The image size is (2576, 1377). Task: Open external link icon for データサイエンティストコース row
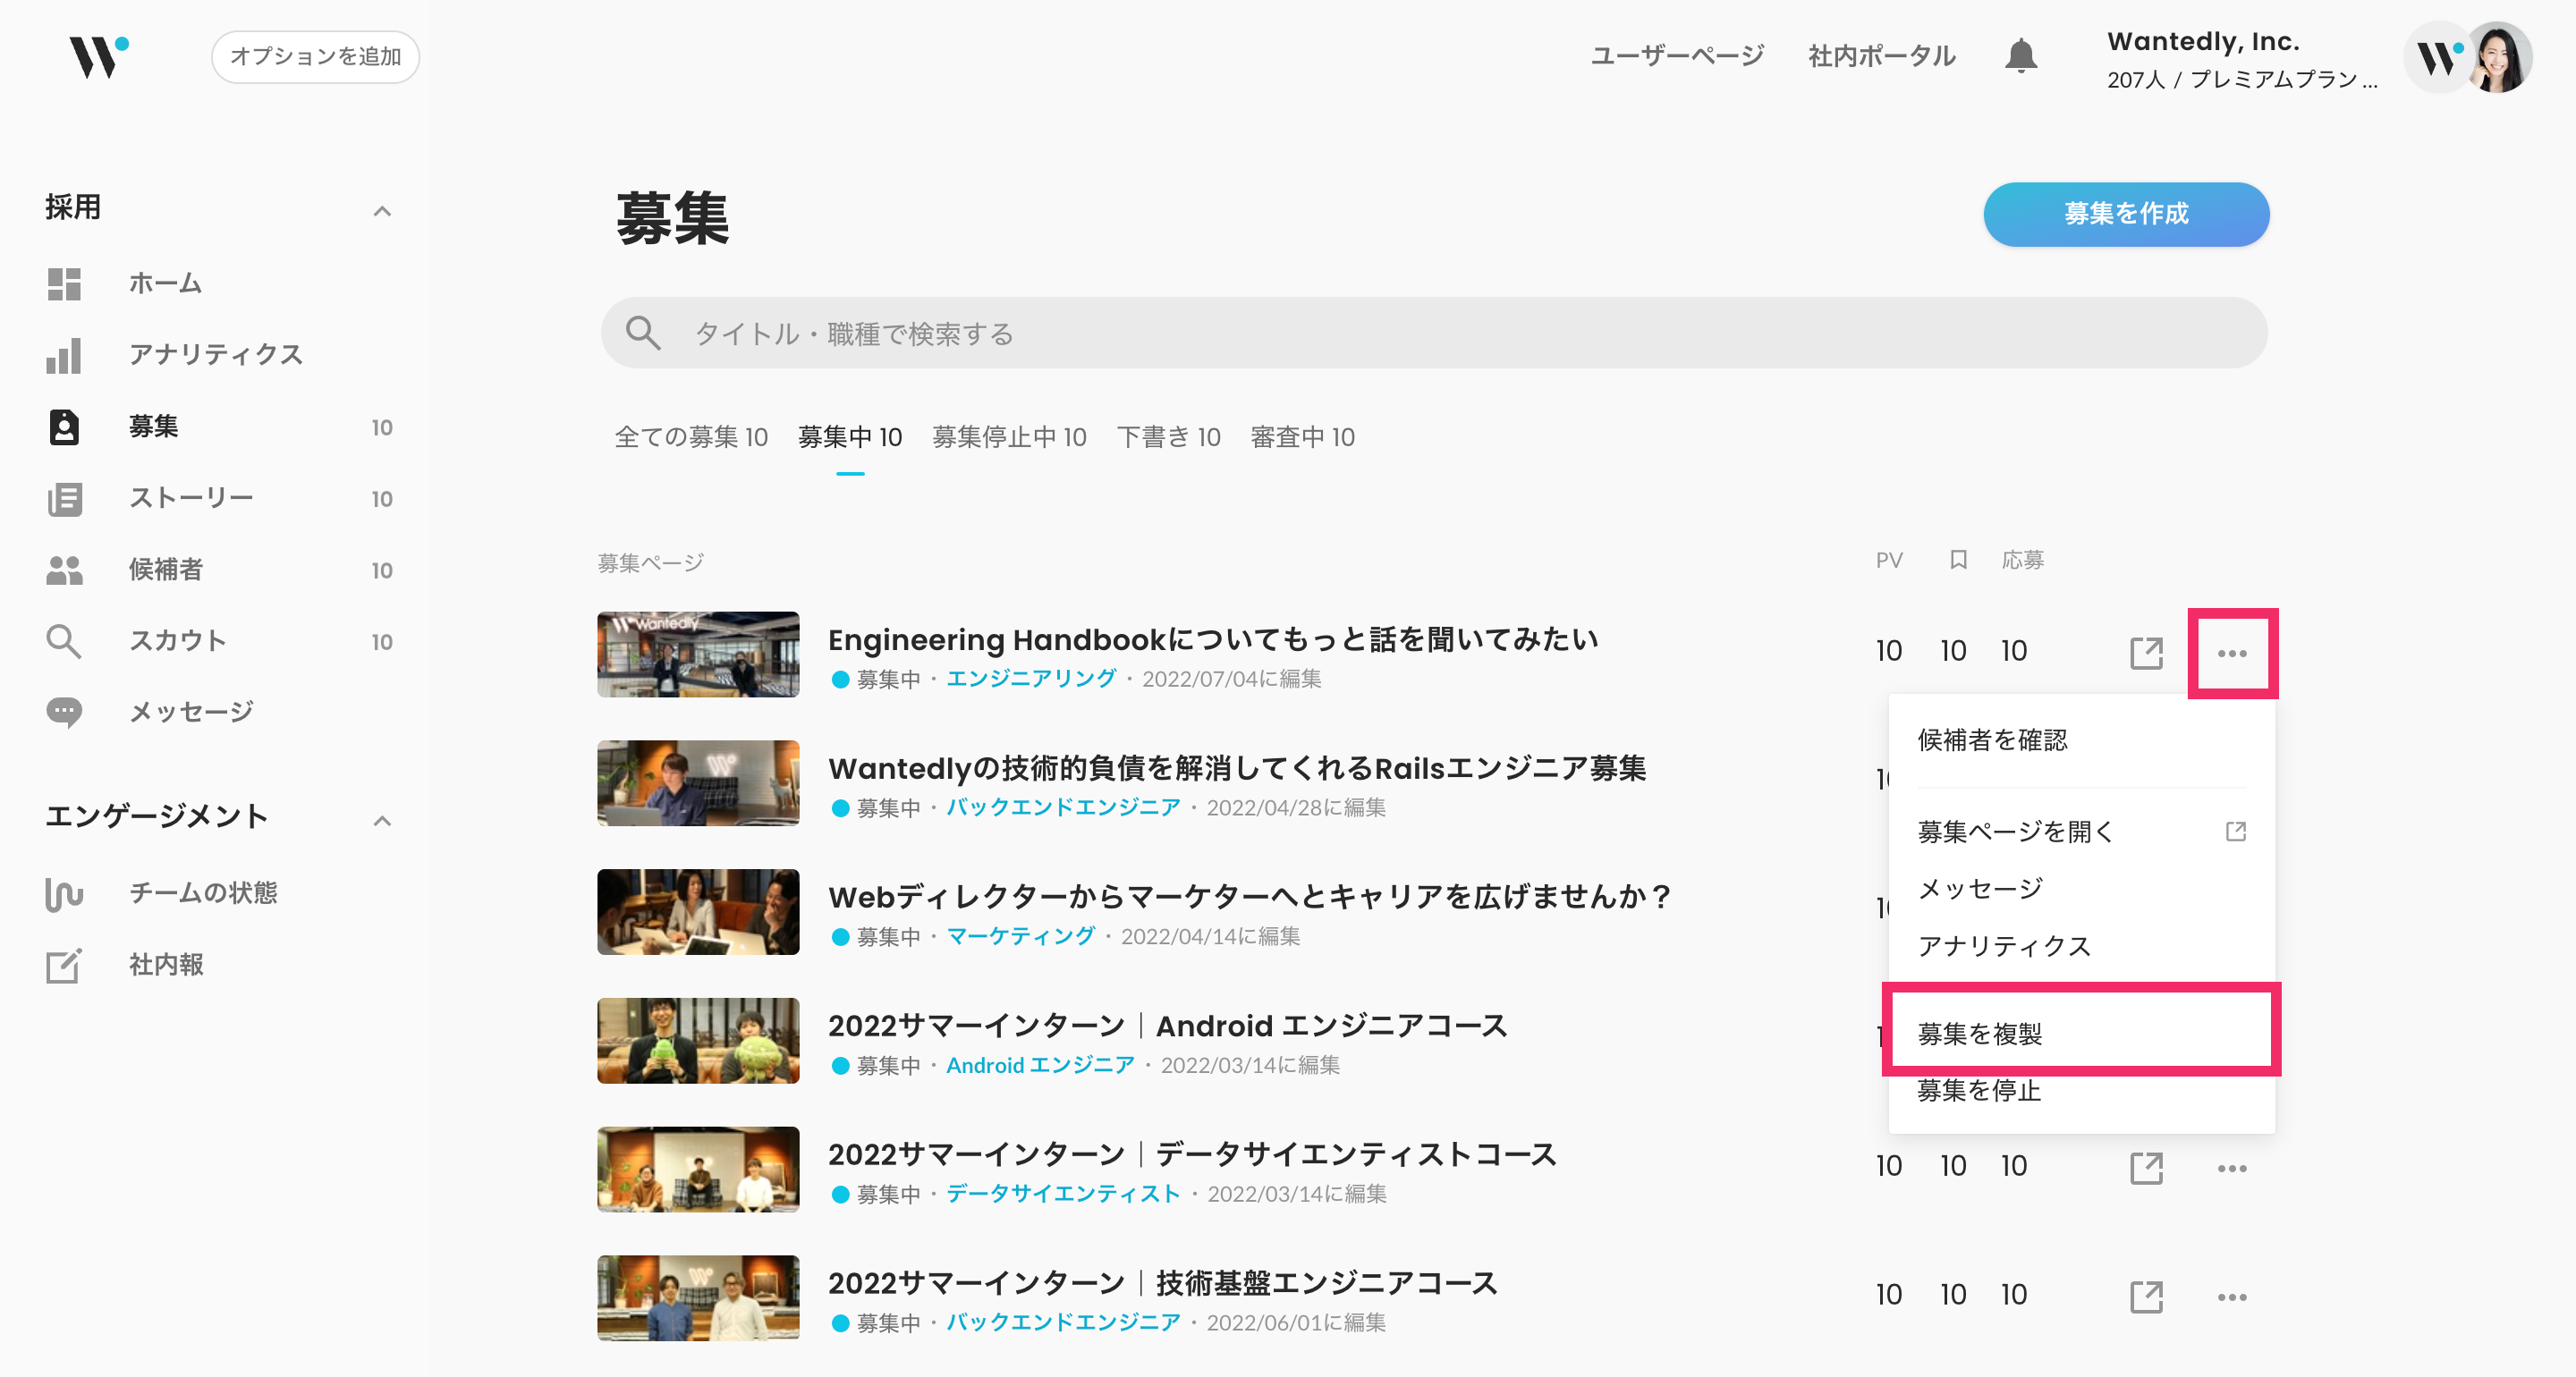2146,1168
